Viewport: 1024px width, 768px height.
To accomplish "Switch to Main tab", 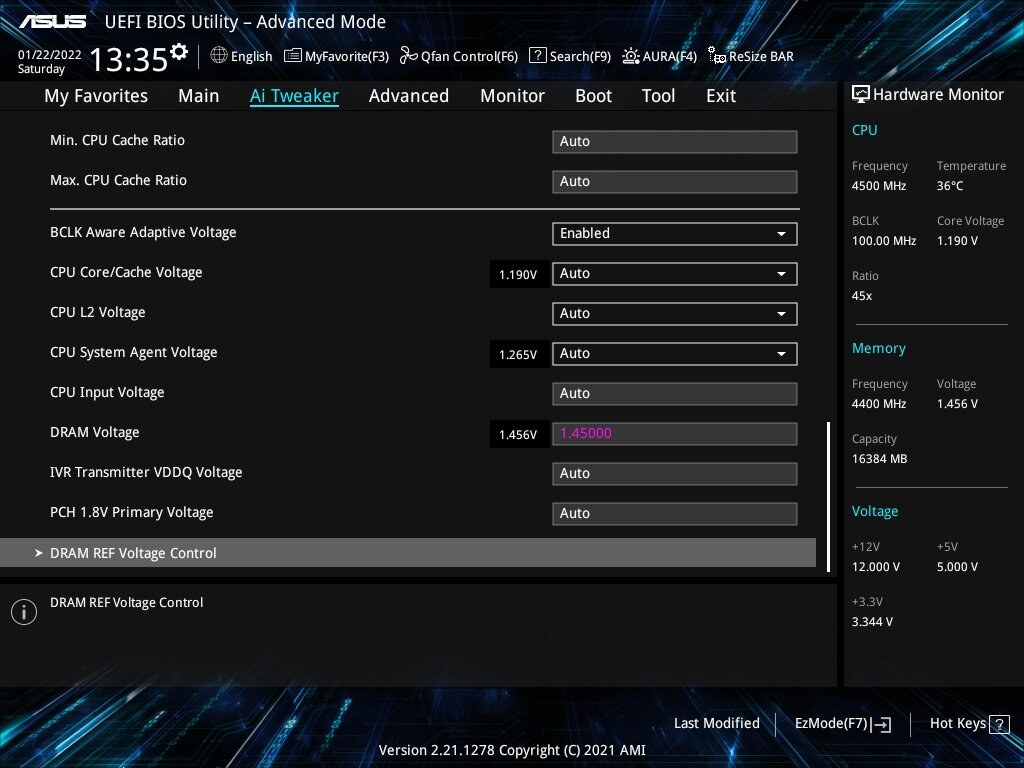I will (x=199, y=96).
